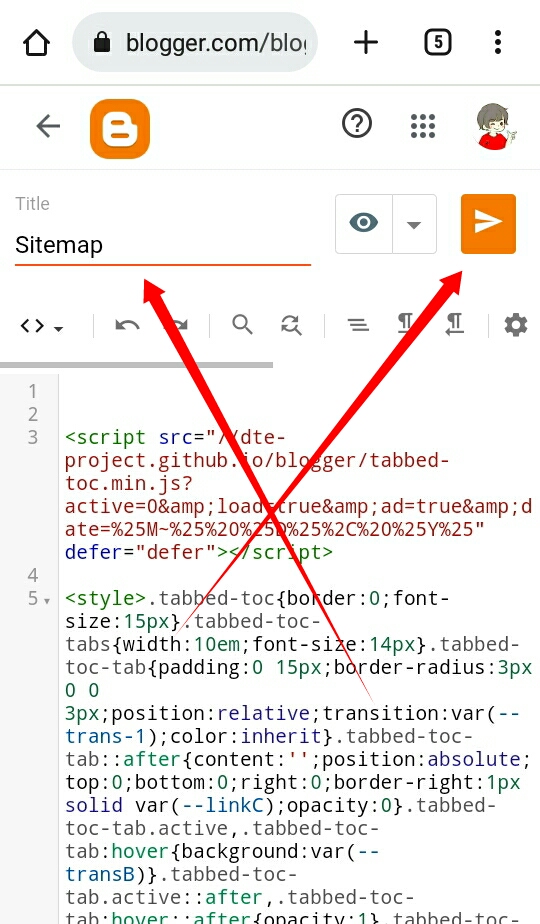Open the Blogger help icon
Screen dimensions: 540x924
pyautogui.click(x=357, y=124)
